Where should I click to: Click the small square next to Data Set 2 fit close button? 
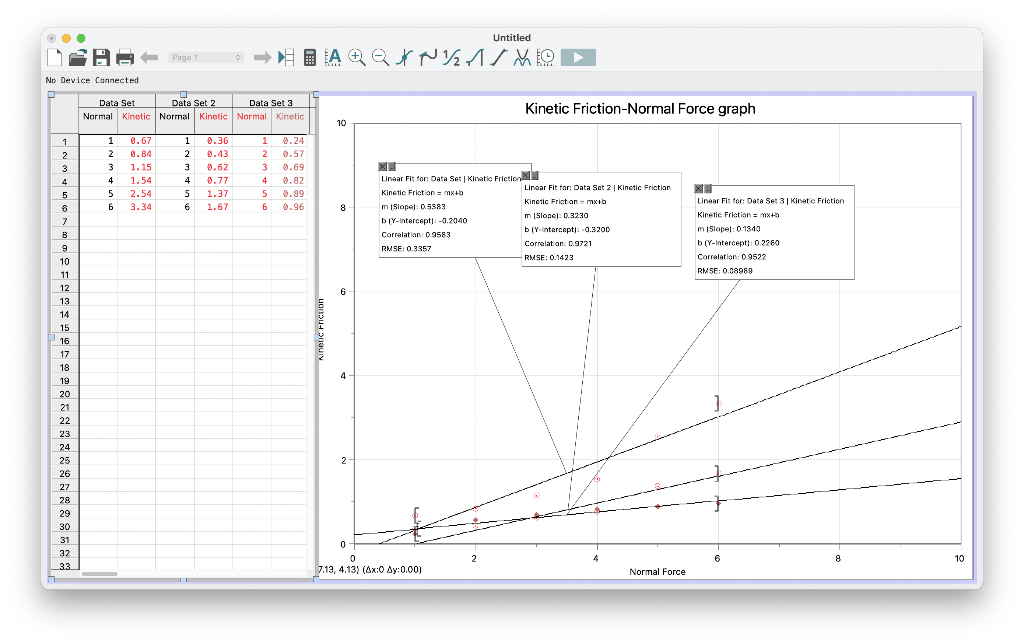(535, 176)
